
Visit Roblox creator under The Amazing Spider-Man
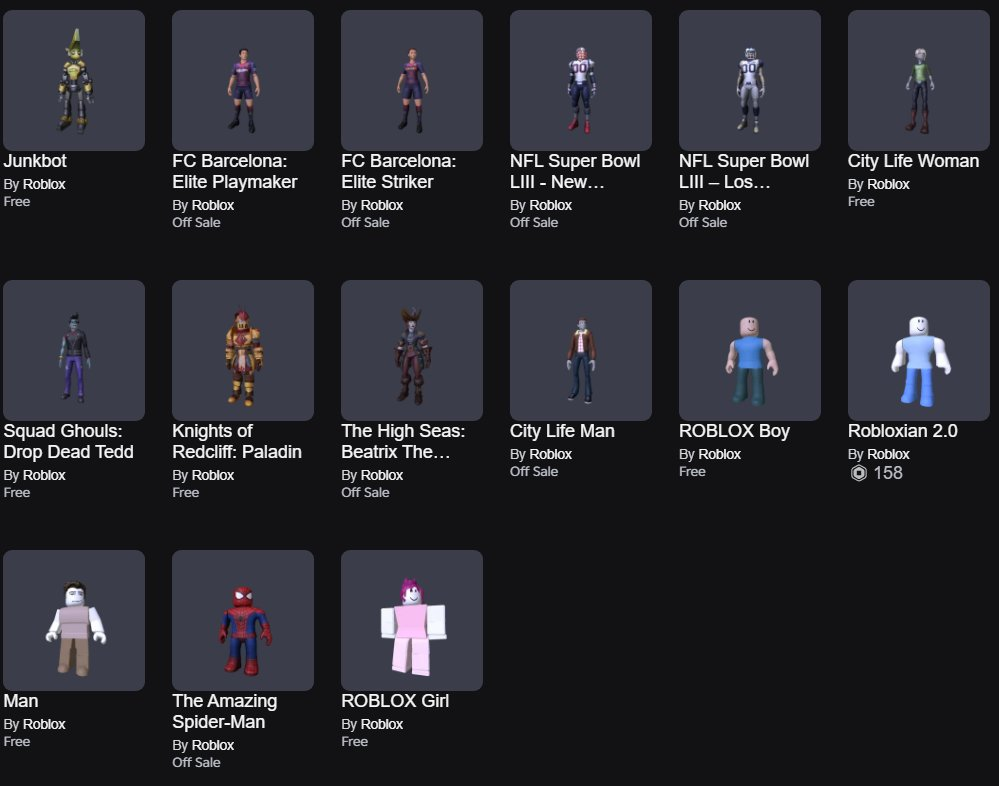coord(213,746)
